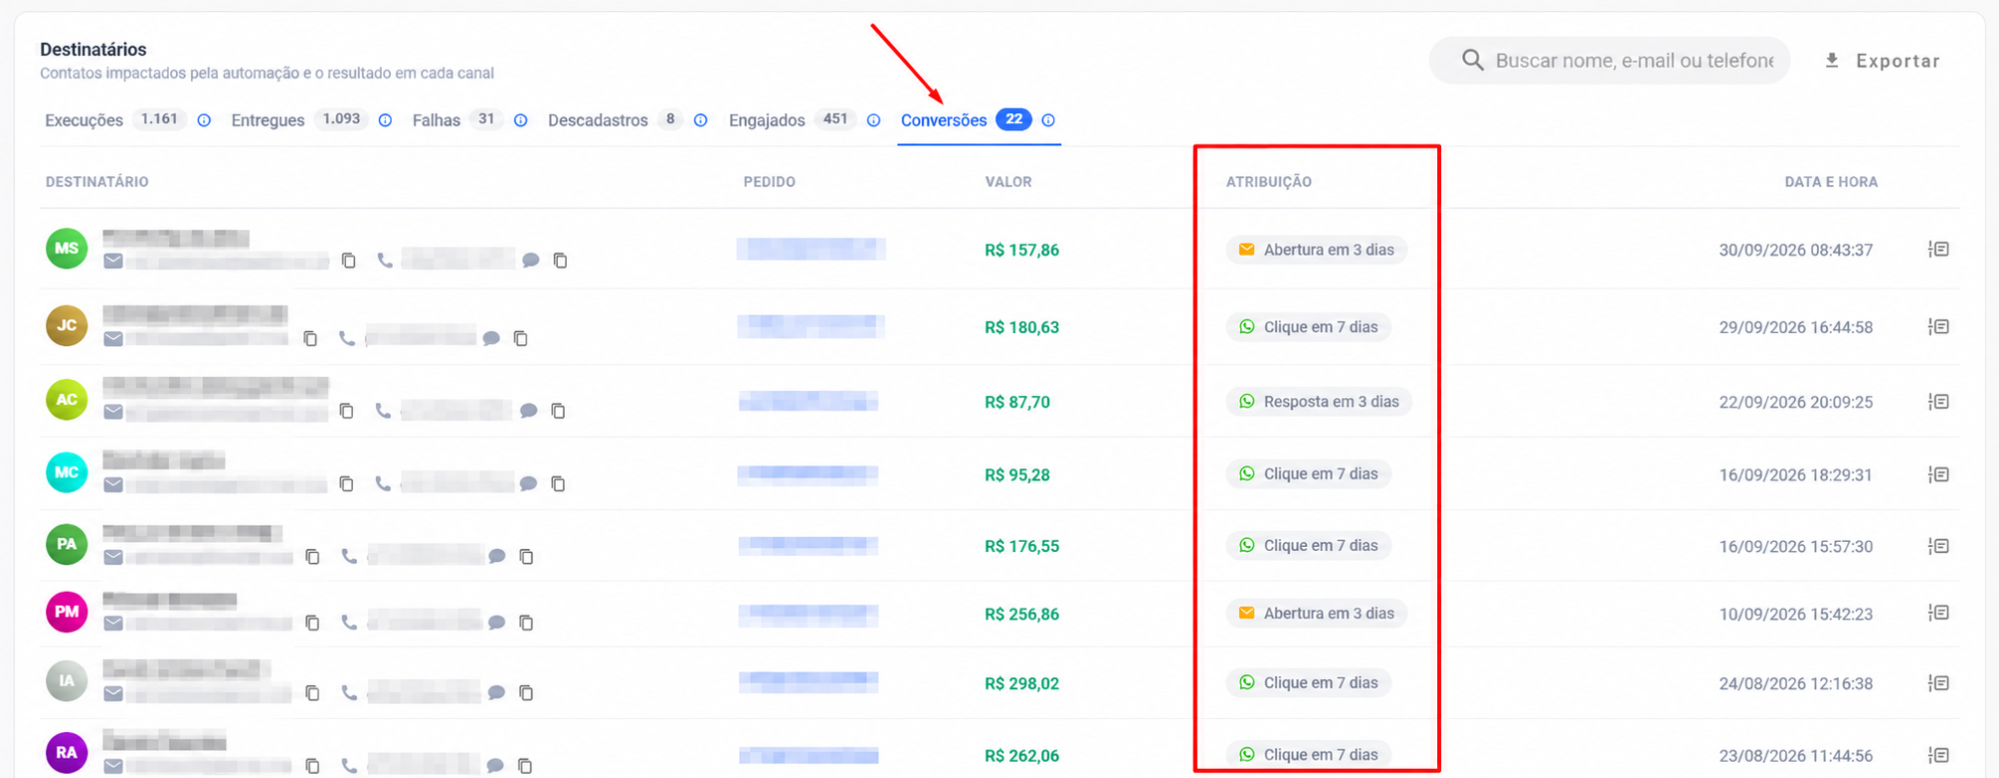Open the Descadastros tab
This screenshot has width=1999, height=778.
pyautogui.click(x=598, y=120)
